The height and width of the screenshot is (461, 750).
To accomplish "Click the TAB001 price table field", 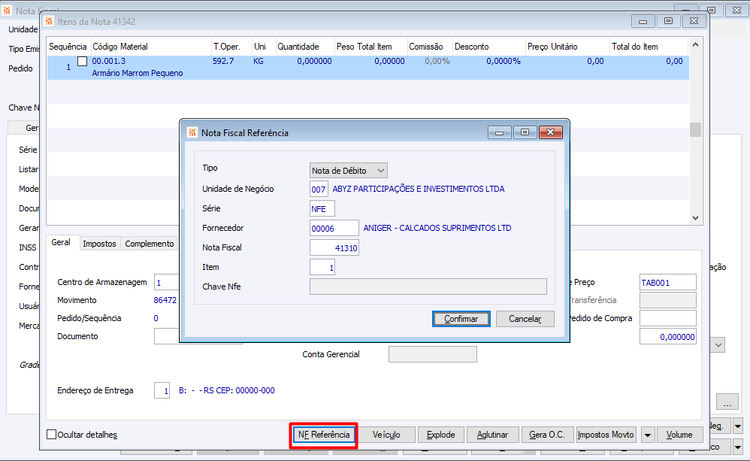I will pyautogui.click(x=668, y=283).
